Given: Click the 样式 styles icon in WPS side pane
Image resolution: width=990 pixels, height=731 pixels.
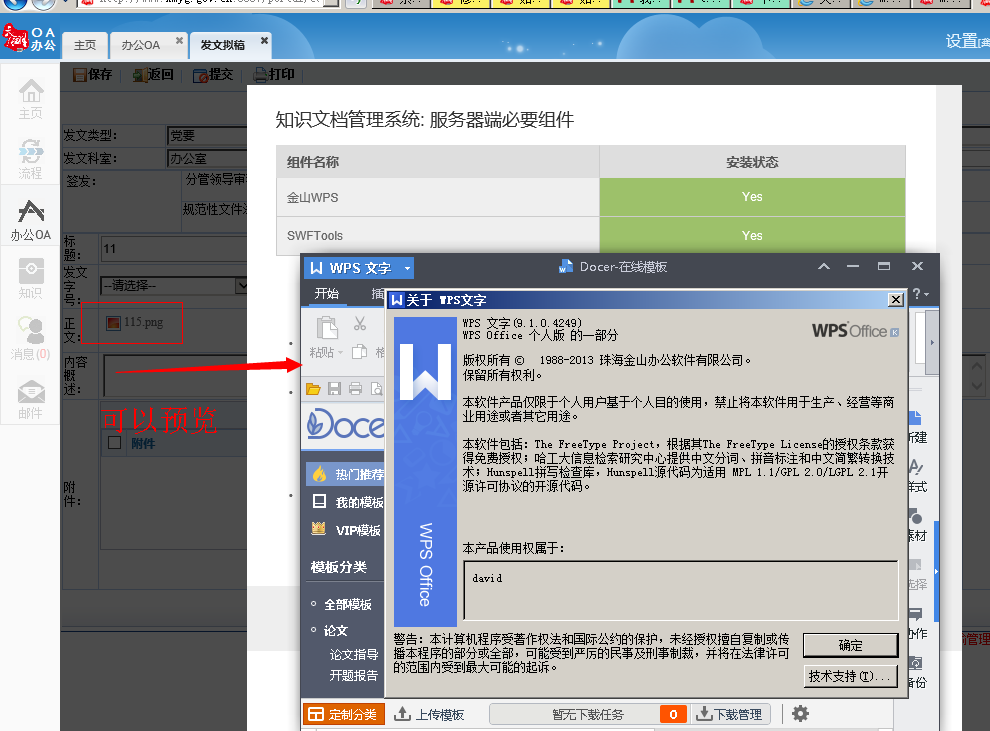Looking at the screenshot, I should point(915,467).
